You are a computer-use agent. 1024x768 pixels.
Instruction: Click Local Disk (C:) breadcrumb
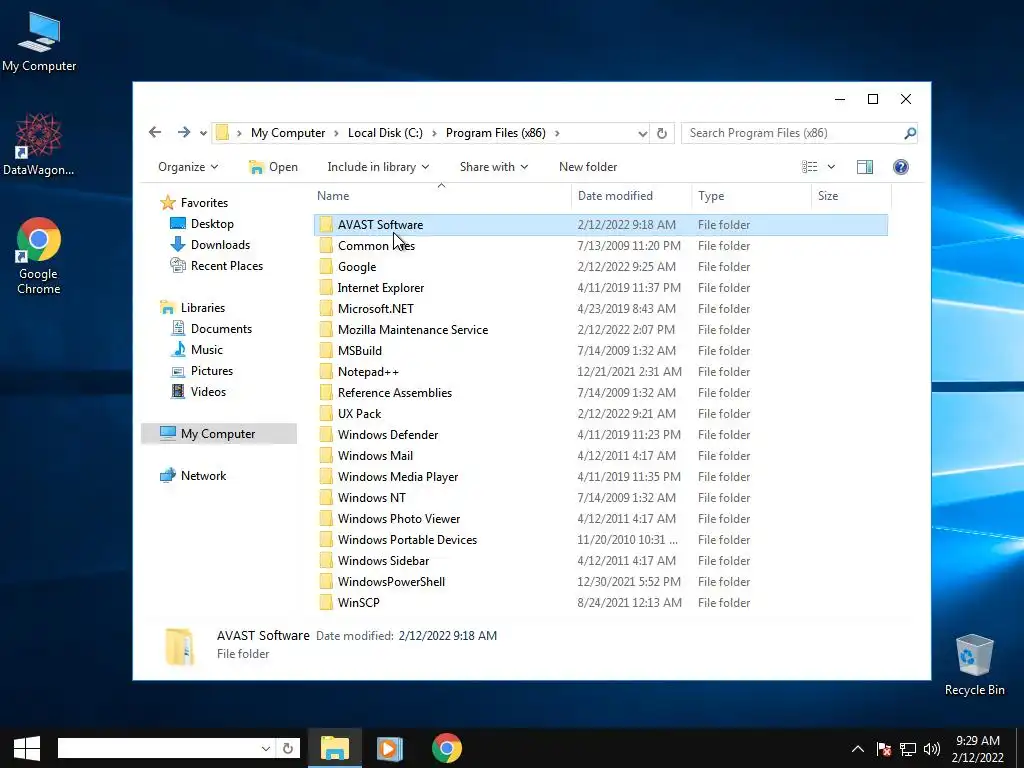[385, 133]
